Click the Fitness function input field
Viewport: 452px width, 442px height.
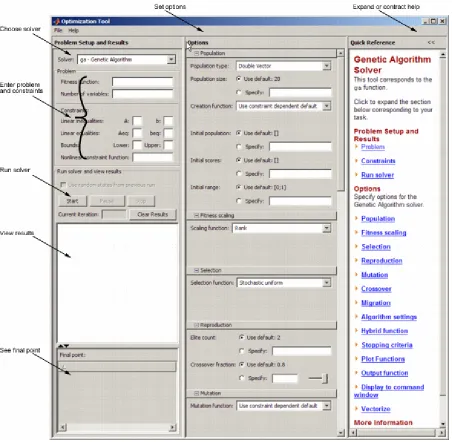tap(143, 82)
